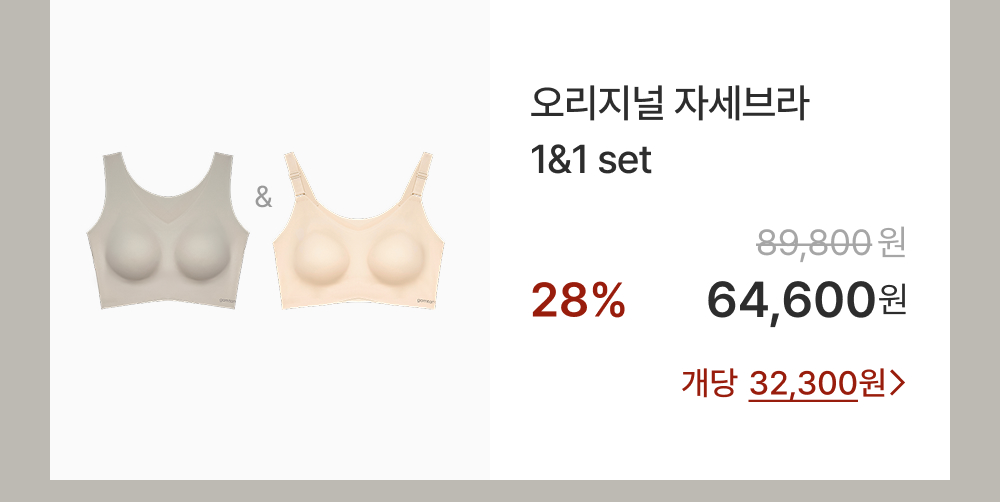Screen dimensions: 1000x502
Task: Click the beige strap bra image
Action: [358, 230]
